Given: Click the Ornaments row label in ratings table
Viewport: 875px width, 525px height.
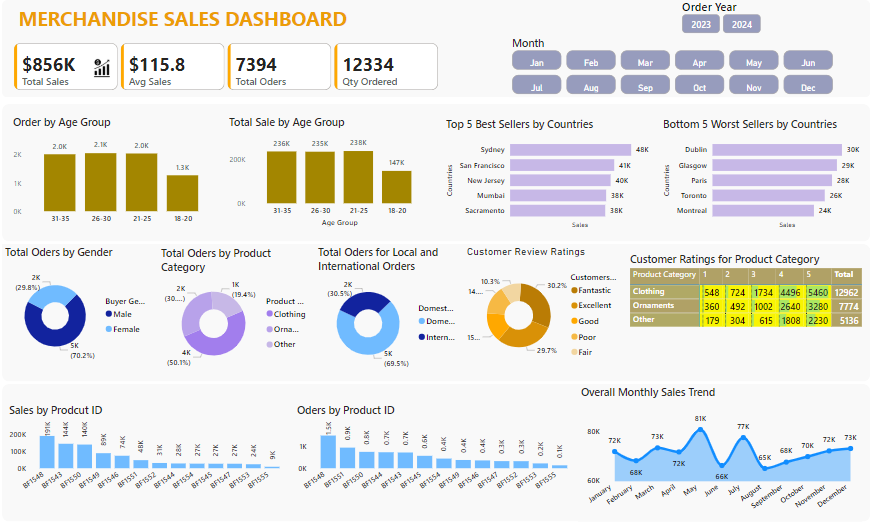Looking at the screenshot, I should coord(653,305).
